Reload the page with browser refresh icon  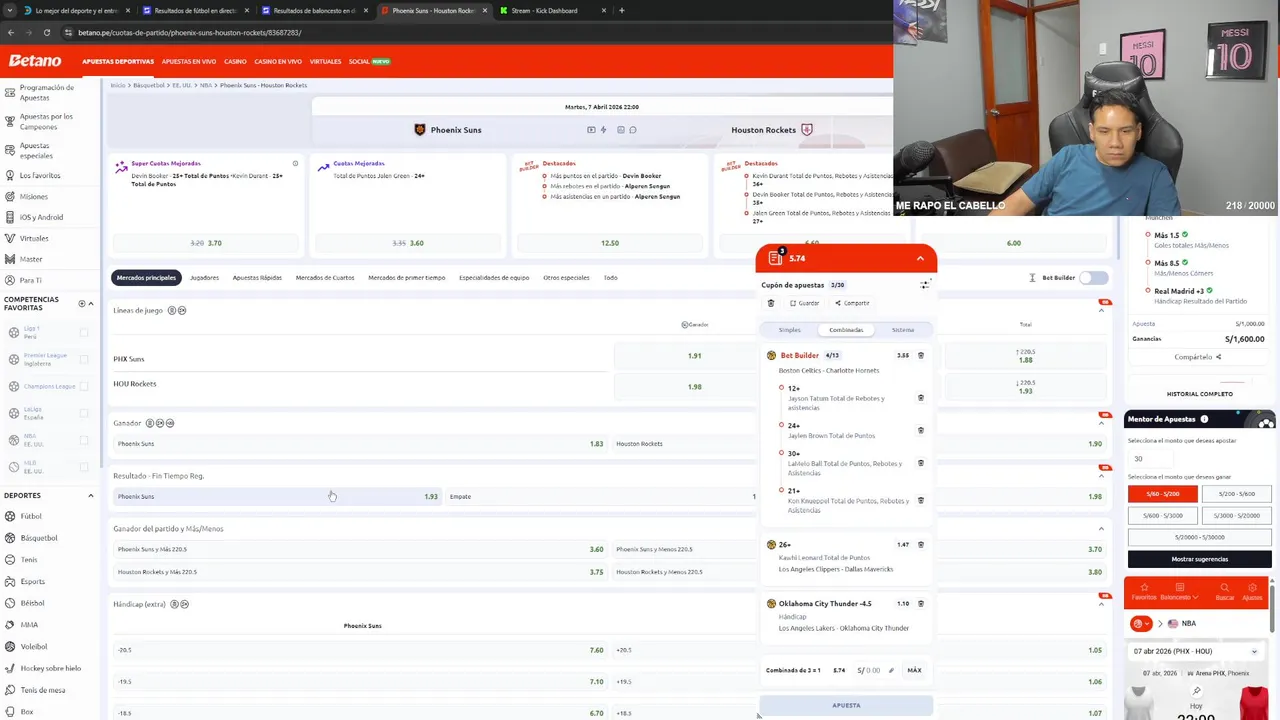(46, 32)
